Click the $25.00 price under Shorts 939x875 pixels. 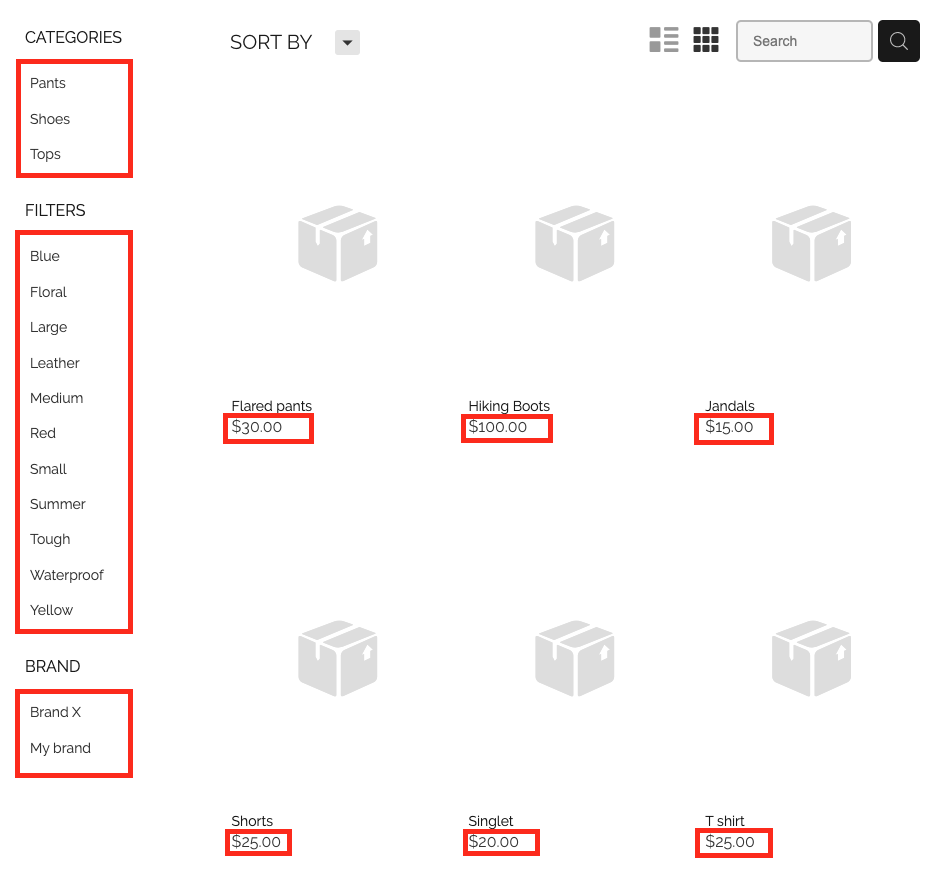256,842
